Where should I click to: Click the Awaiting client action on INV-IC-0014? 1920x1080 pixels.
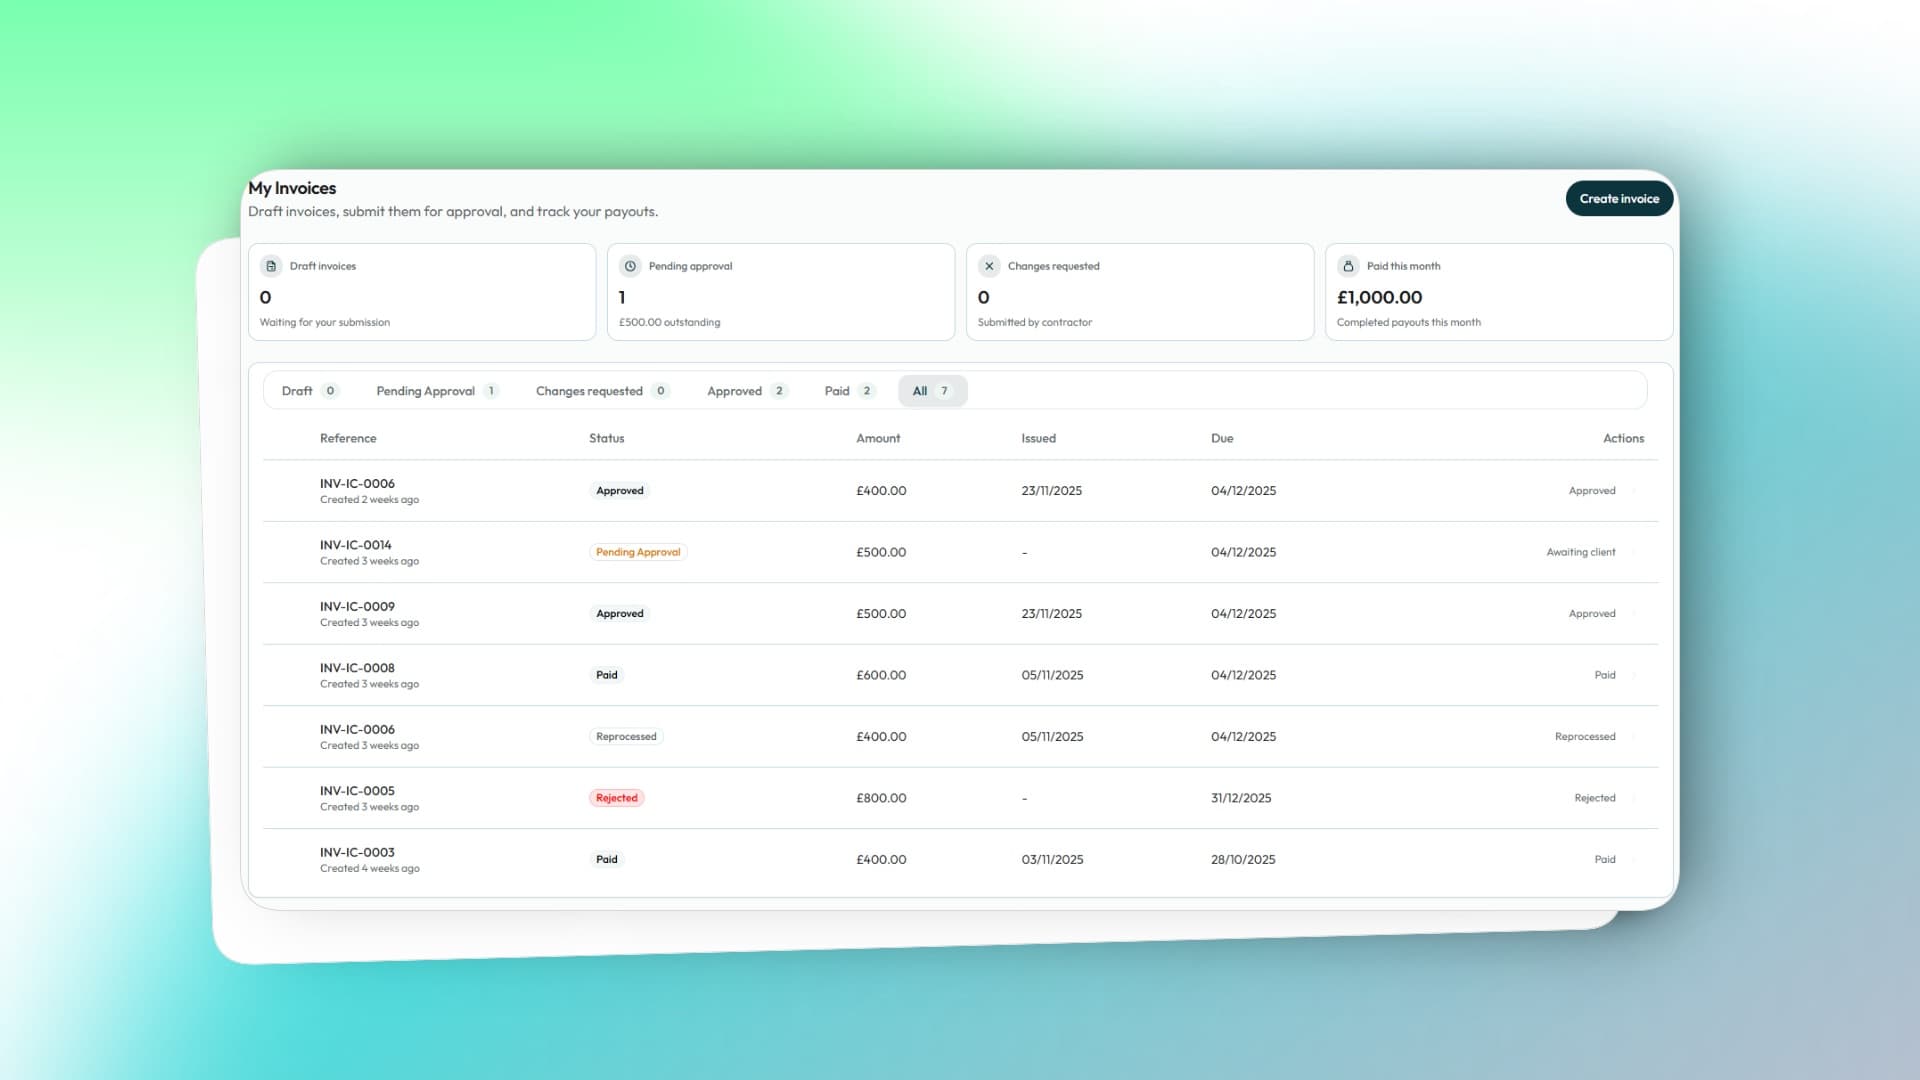tap(1580, 551)
